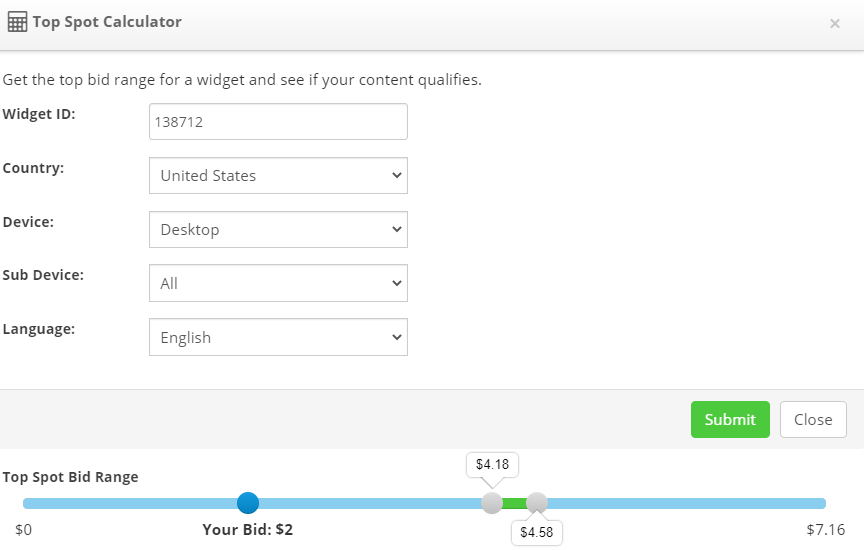
Task: Click the $0 minimum label
Action: pos(23,530)
